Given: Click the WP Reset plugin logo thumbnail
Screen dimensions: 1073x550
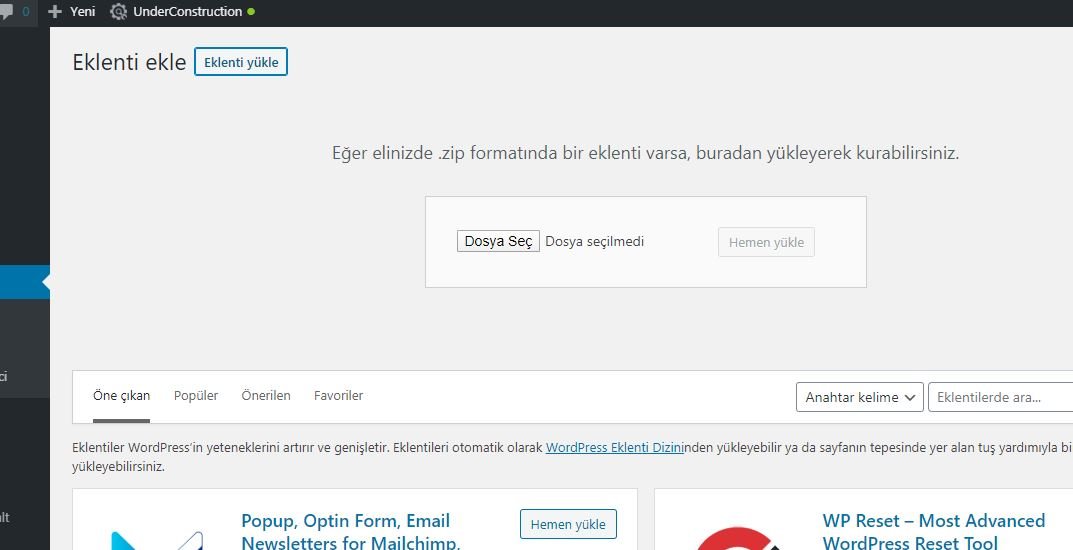Looking at the screenshot, I should click(739, 538).
